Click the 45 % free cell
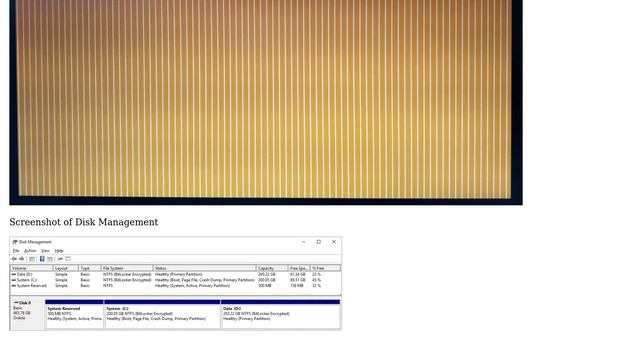The width and height of the screenshot is (640, 360). tap(316, 280)
